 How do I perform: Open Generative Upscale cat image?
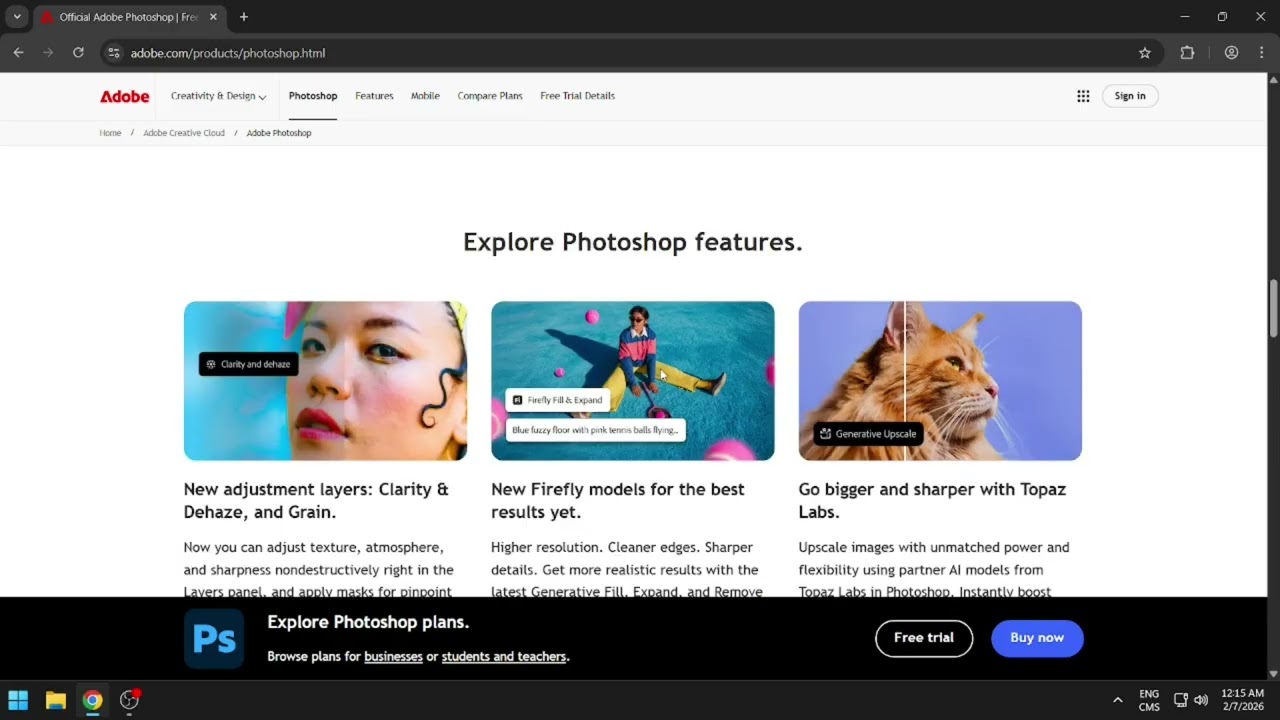(940, 381)
